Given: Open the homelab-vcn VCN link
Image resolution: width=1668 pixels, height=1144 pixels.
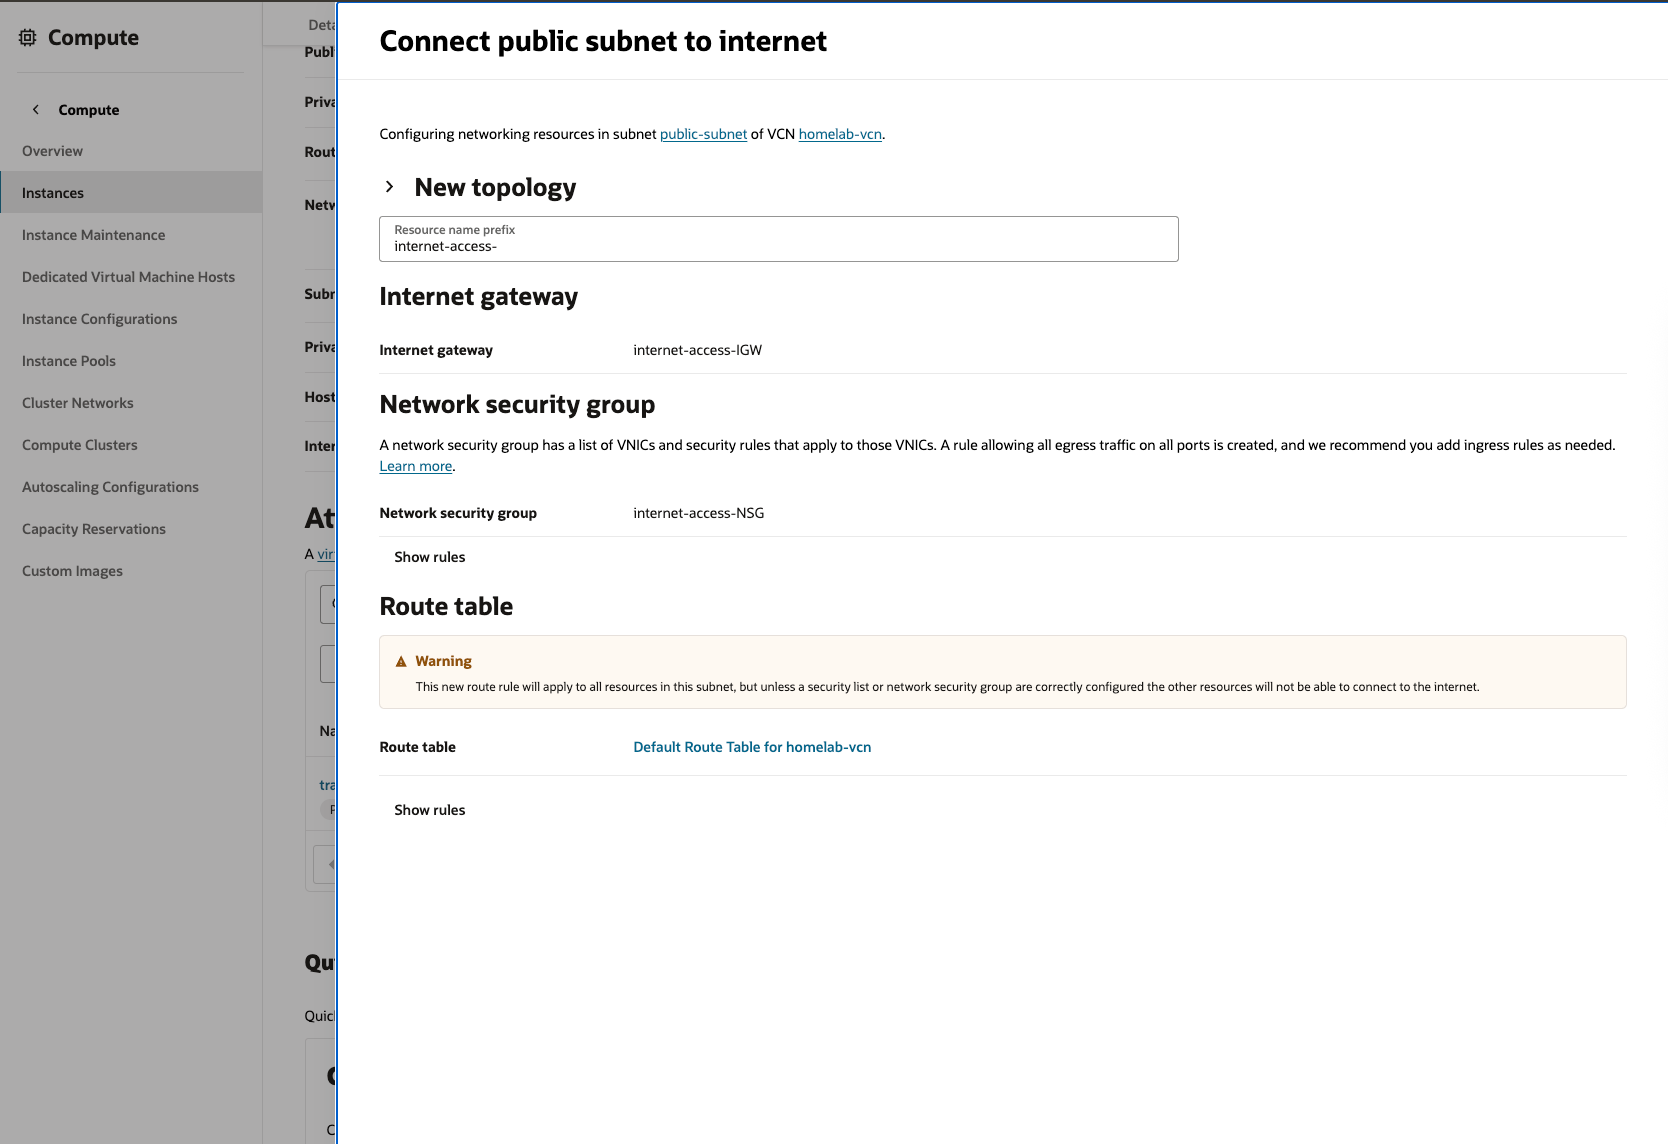Looking at the screenshot, I should coord(839,134).
